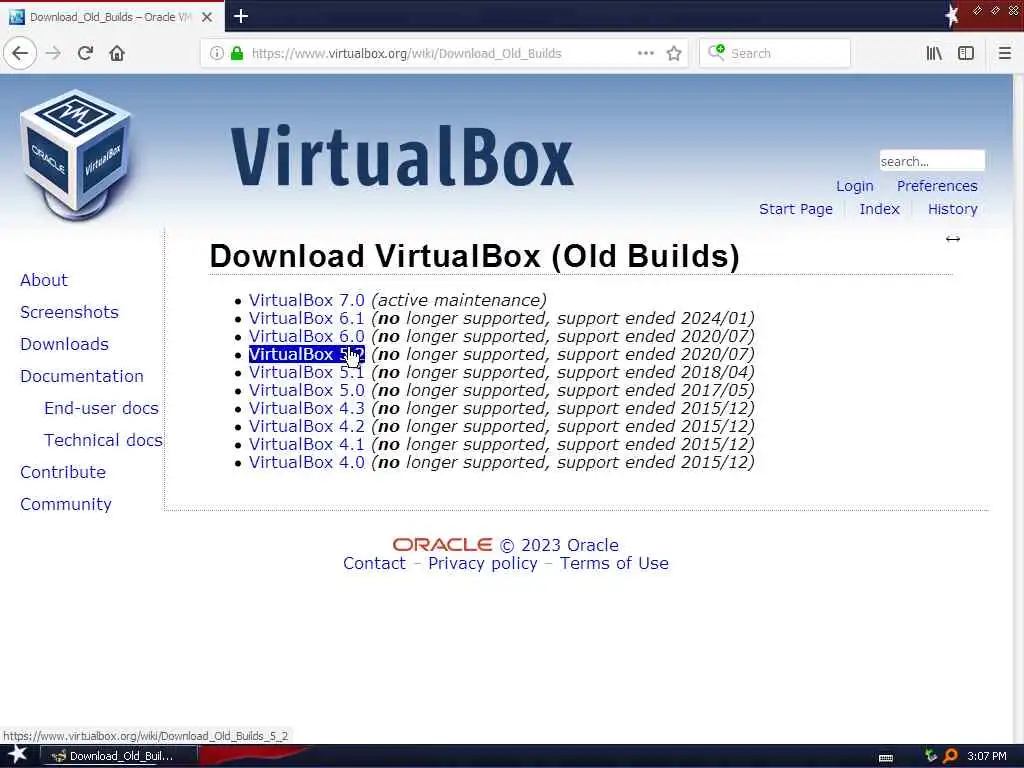Open VirtualBox 7.0 builds link

pyautogui.click(x=306, y=300)
